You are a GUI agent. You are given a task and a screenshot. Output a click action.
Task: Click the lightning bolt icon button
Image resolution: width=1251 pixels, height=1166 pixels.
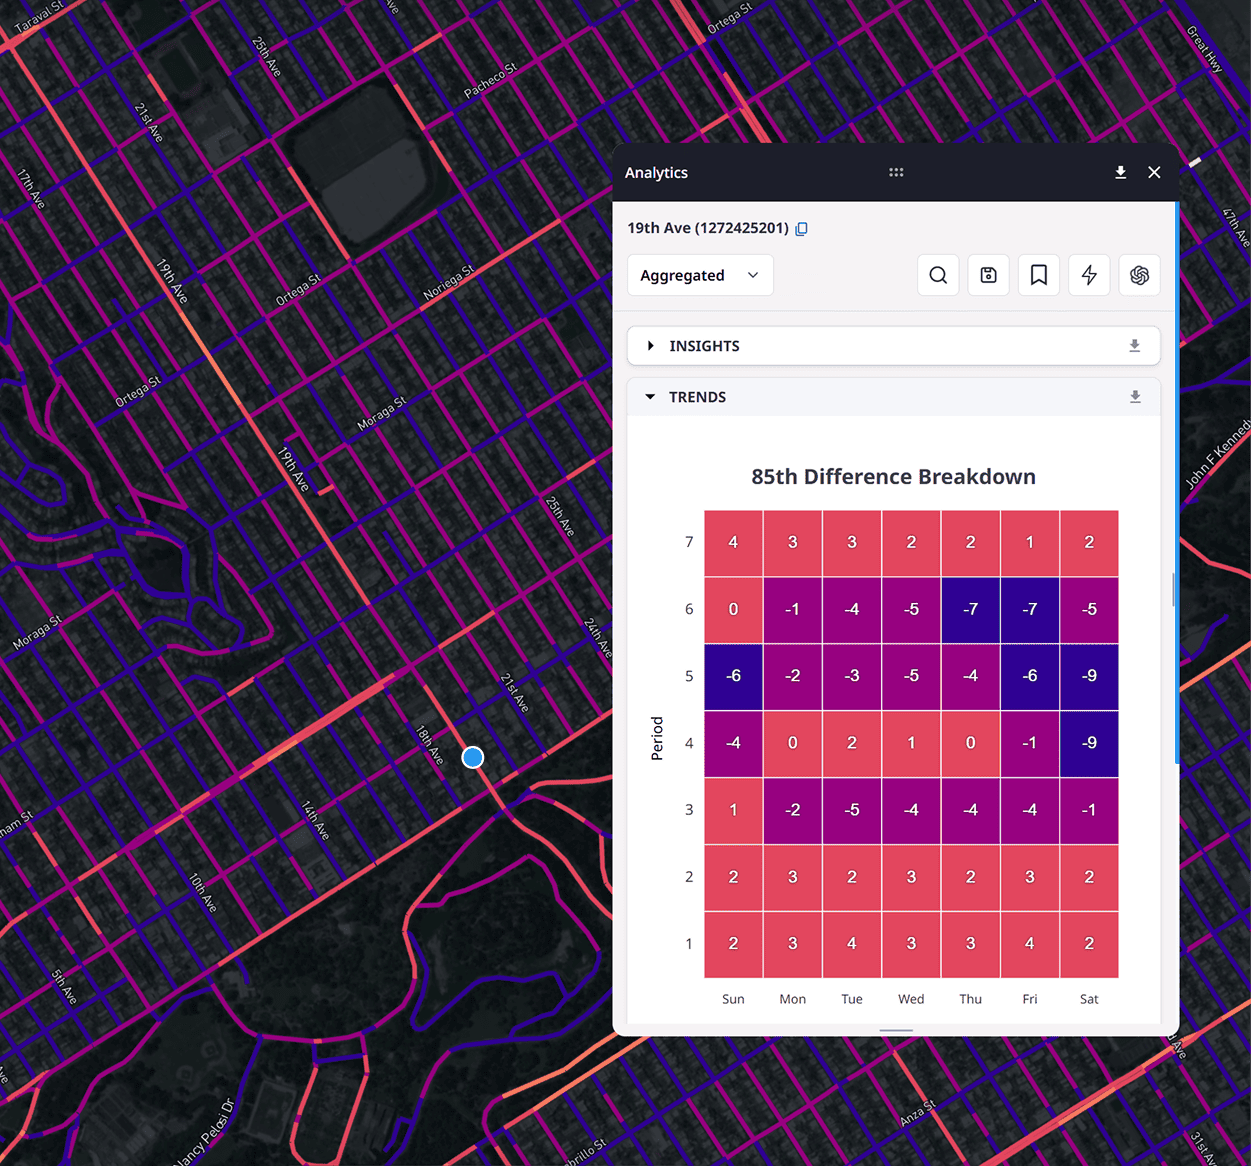pos(1089,275)
